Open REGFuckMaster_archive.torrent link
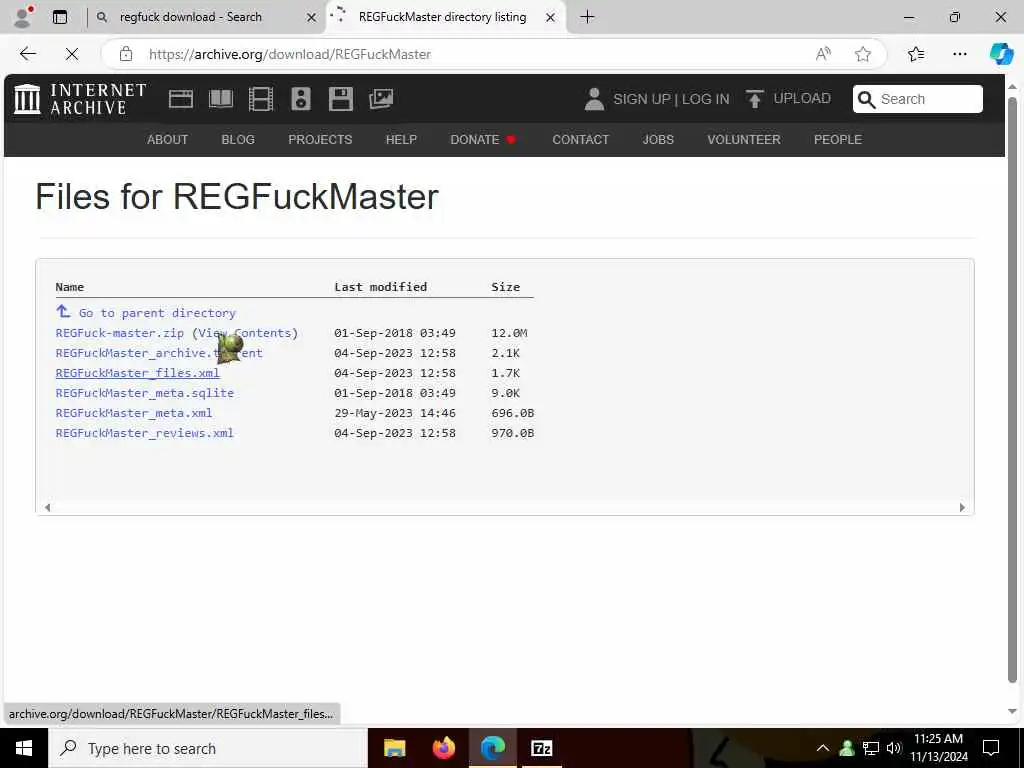Screen dimensions: 1024x768 click(x=159, y=353)
